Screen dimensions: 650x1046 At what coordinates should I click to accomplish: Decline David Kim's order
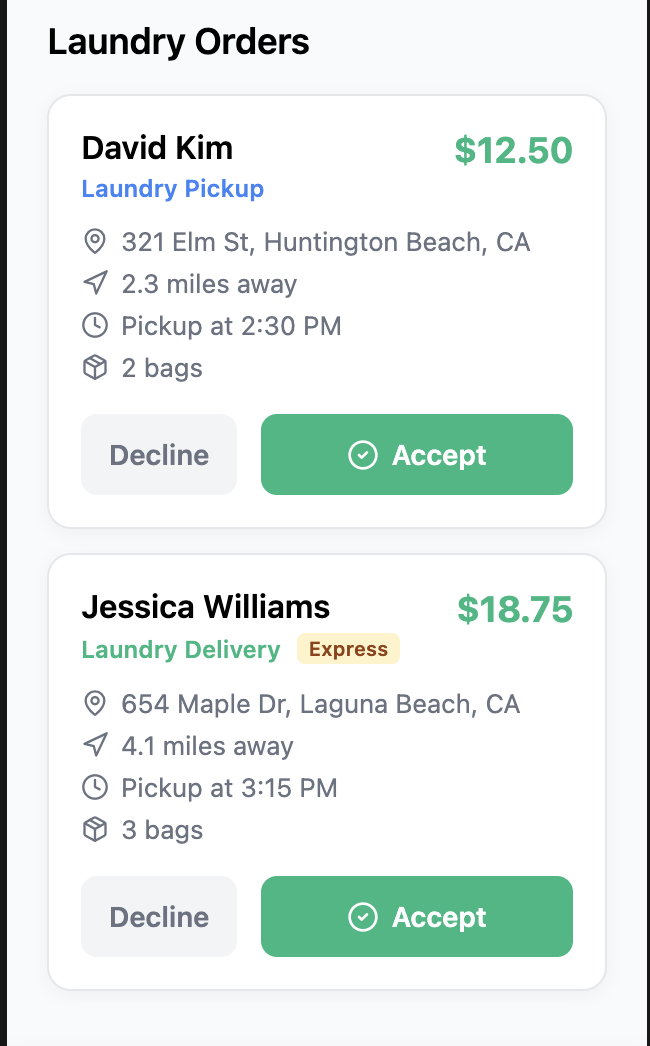tap(159, 454)
